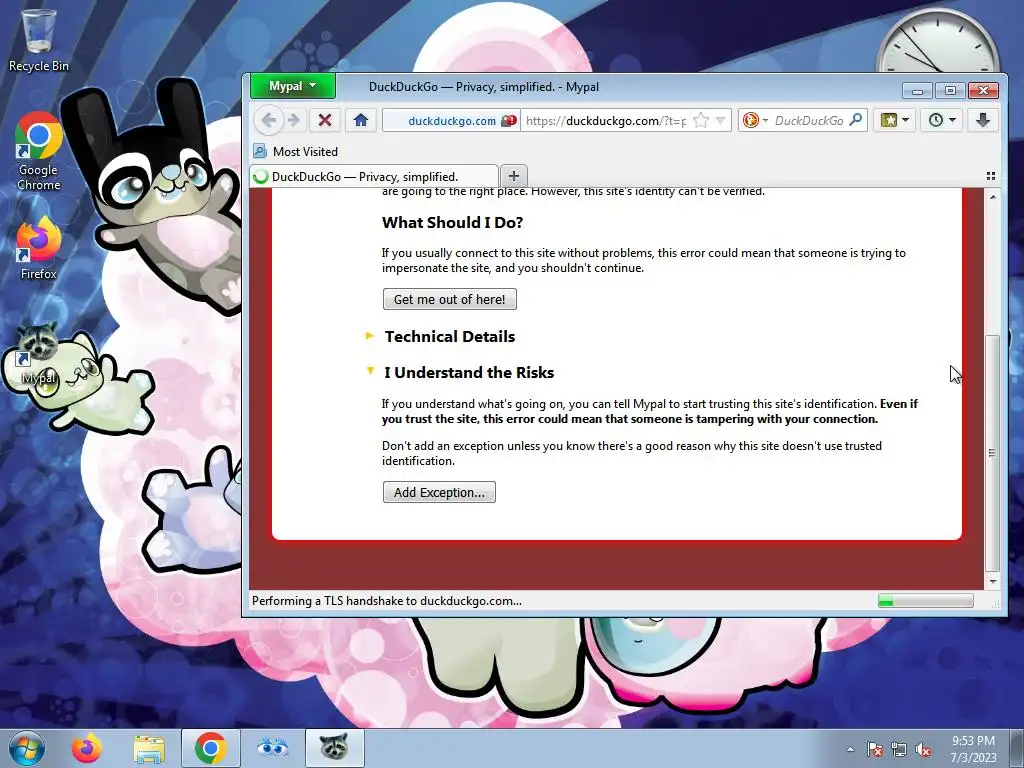Focus the DuckDuckGo search box
This screenshot has height=768, width=1024.
[x=808, y=121]
